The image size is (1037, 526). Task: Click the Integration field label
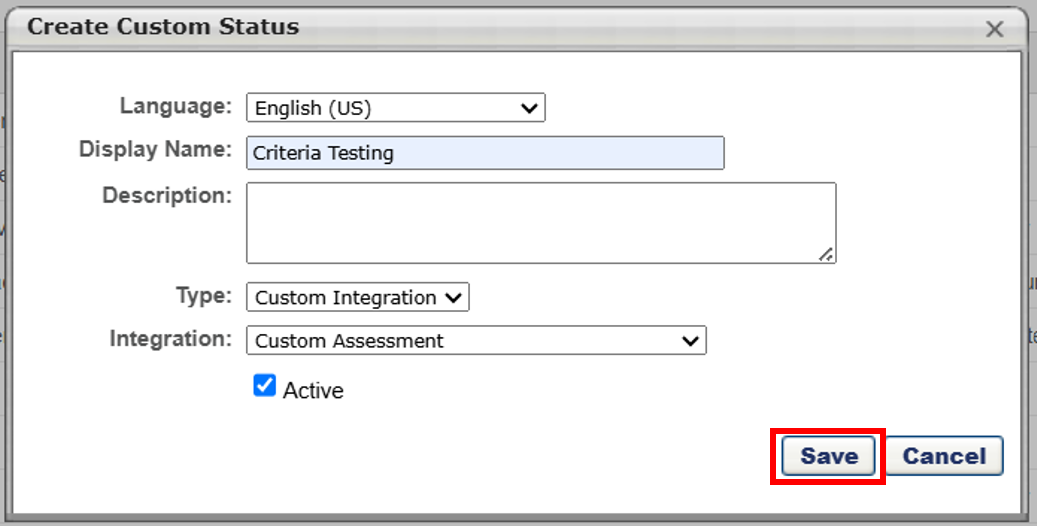pos(171,339)
